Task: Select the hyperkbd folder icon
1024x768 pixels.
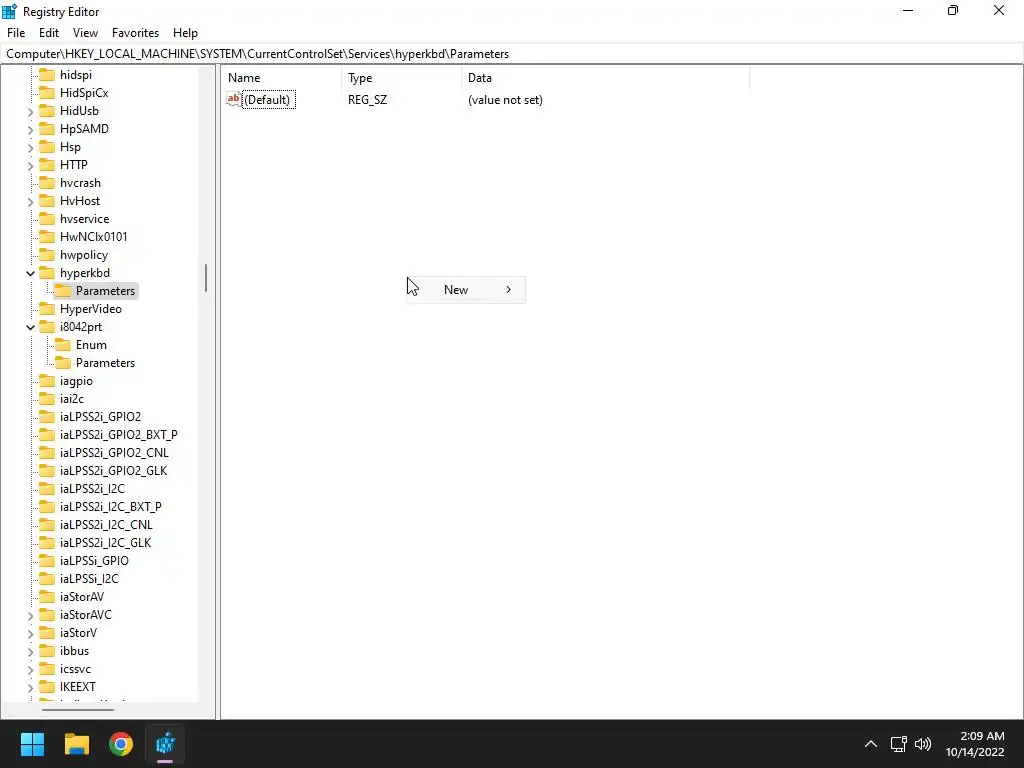Action: point(47,272)
